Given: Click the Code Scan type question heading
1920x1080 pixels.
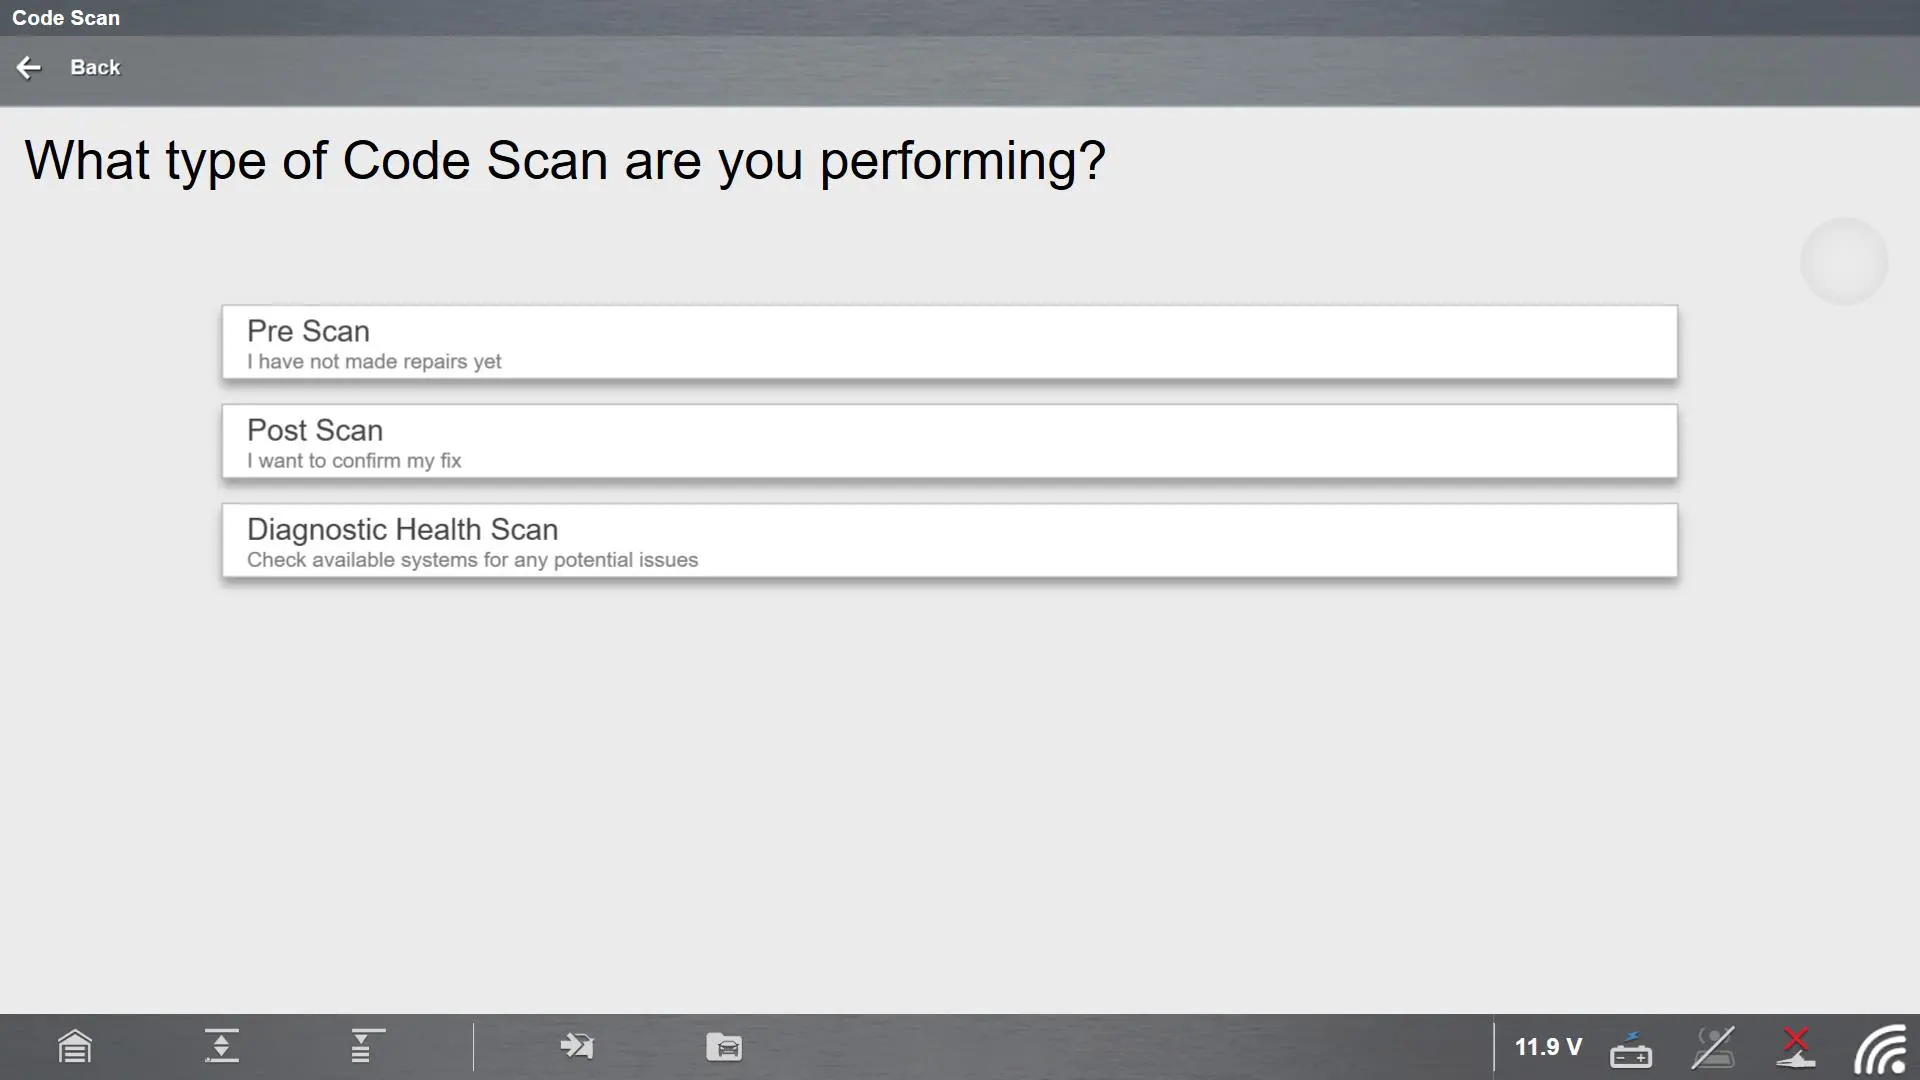Looking at the screenshot, I should (x=565, y=160).
